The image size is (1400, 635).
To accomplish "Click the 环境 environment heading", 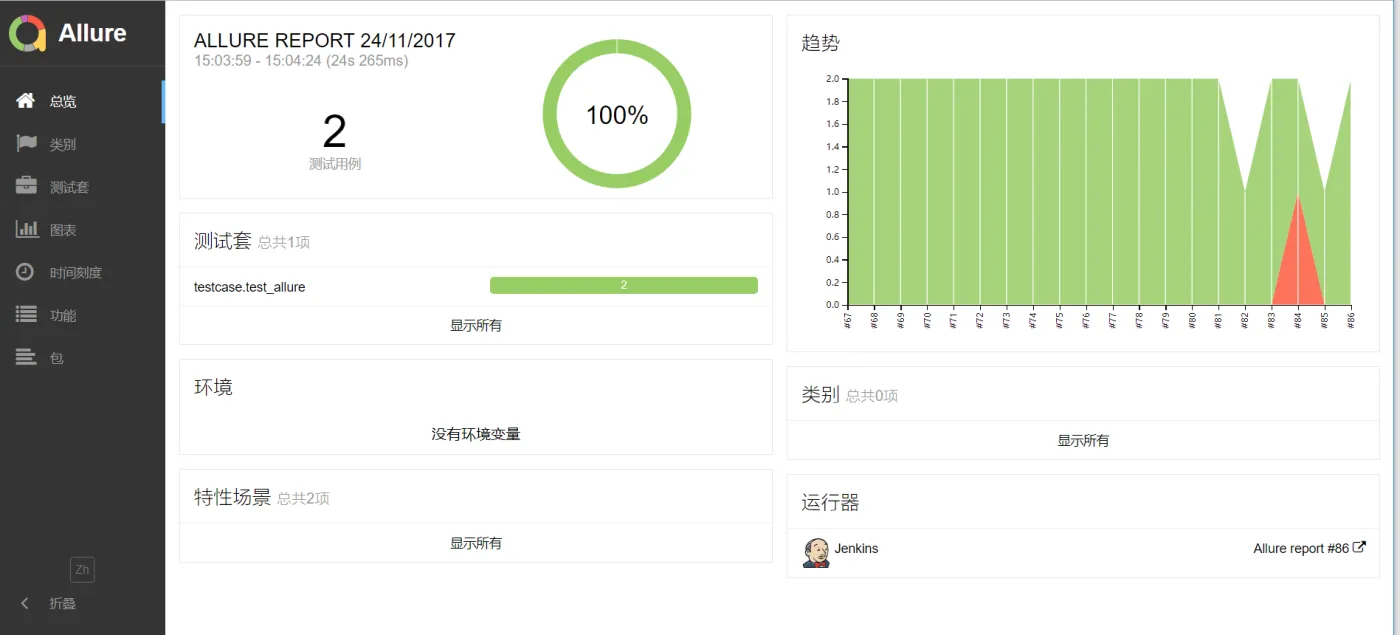I will [x=213, y=387].
